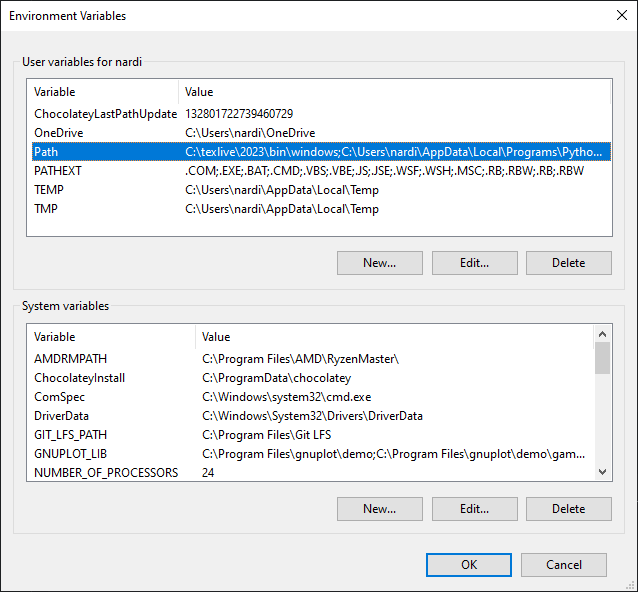
Task: Click Delete under User variables for nardi
Action: click(x=568, y=263)
